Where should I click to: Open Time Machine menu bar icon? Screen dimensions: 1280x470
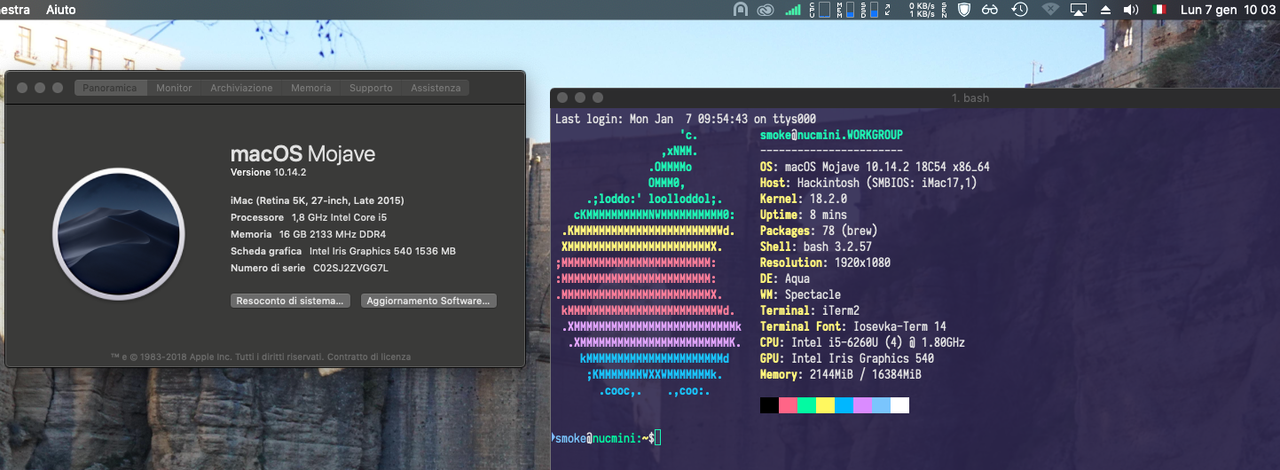tap(1019, 9)
